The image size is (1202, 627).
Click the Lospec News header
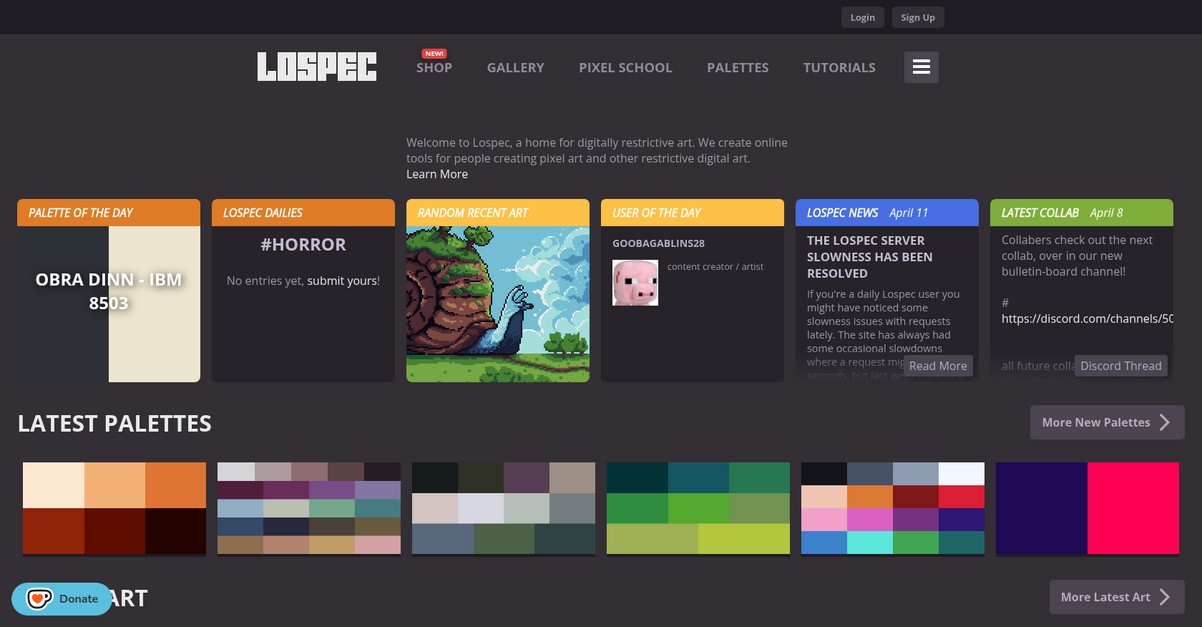[887, 212]
